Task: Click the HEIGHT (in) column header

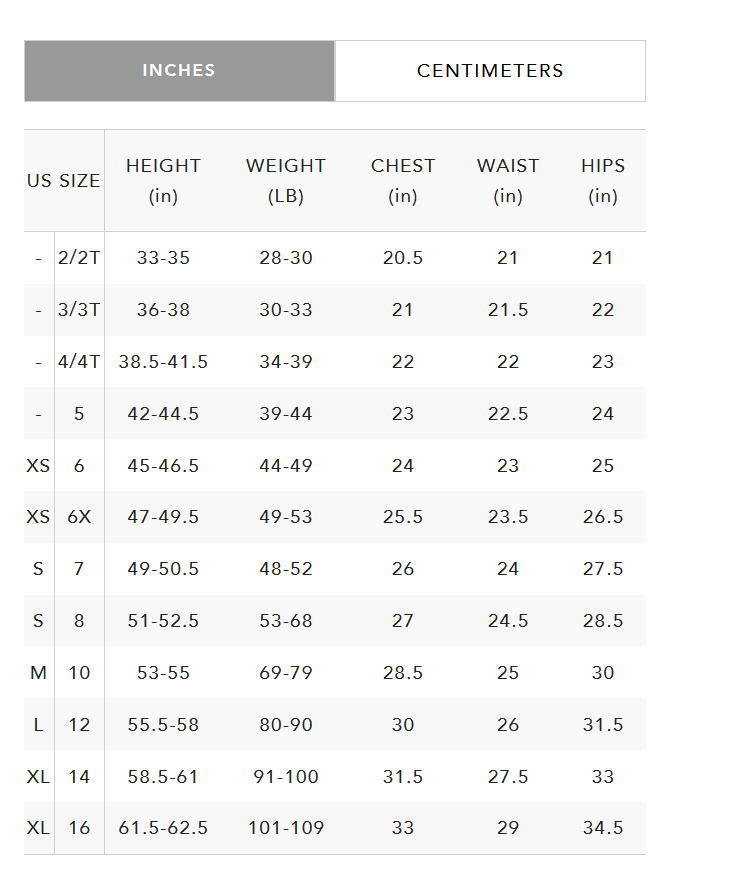Action: (163, 181)
